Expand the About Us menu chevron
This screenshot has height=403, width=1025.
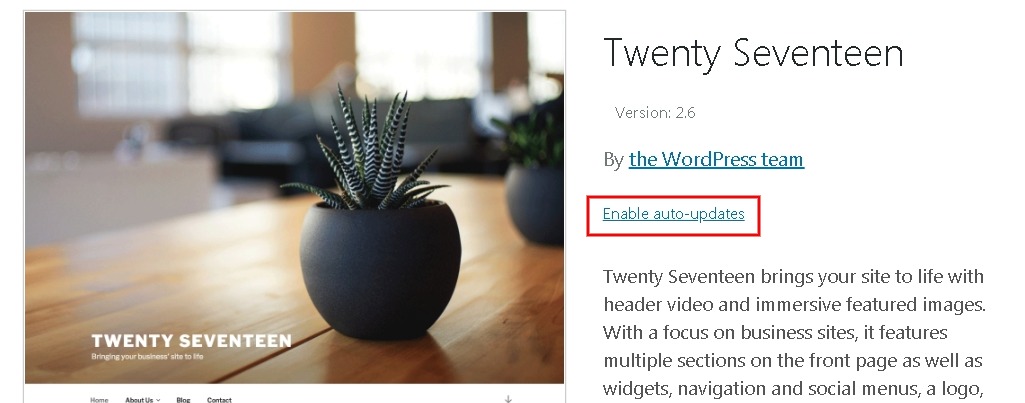158,400
